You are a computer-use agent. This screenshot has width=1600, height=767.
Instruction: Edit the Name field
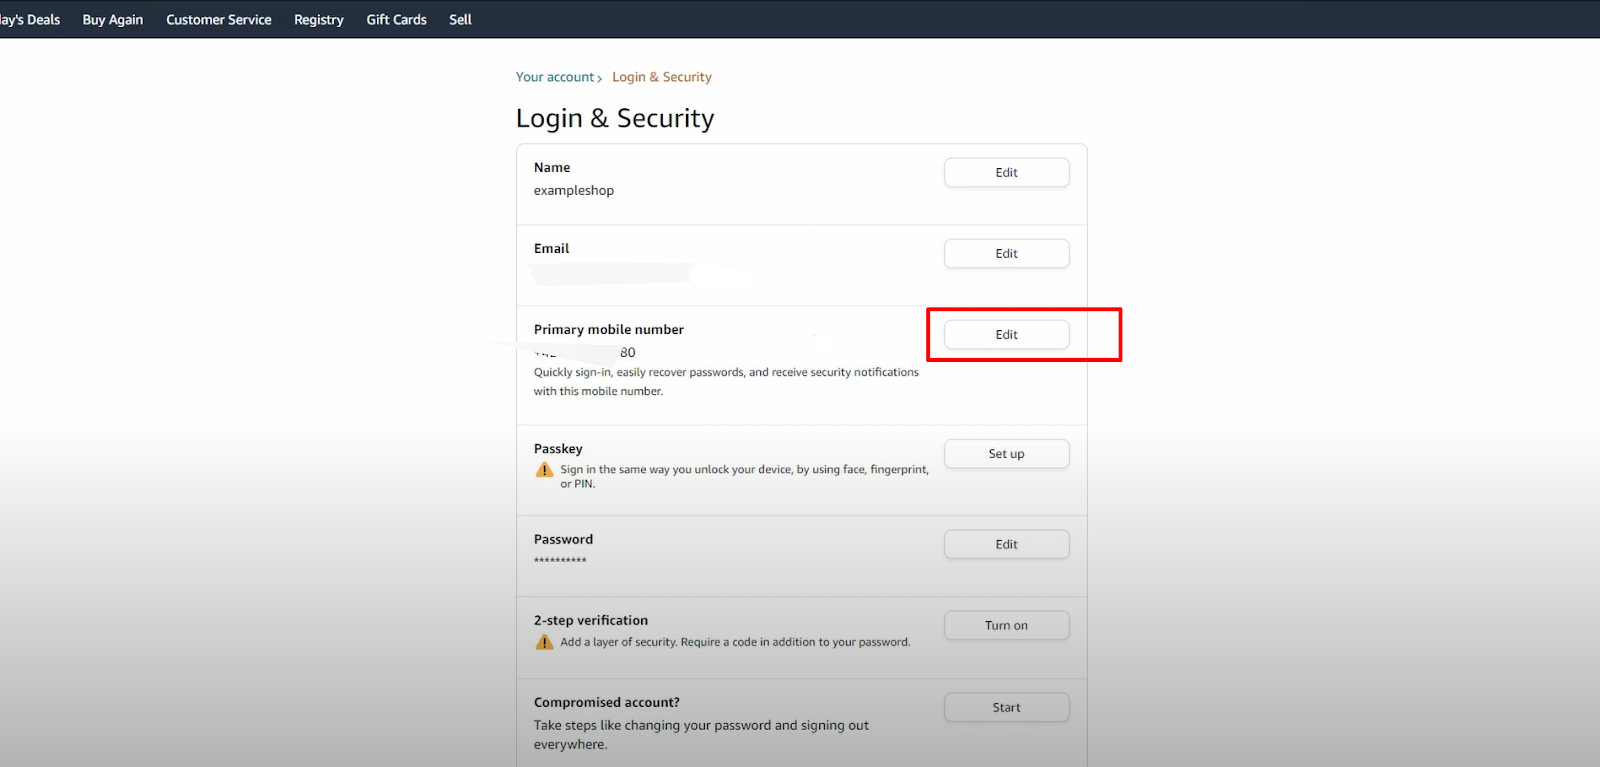point(1007,172)
